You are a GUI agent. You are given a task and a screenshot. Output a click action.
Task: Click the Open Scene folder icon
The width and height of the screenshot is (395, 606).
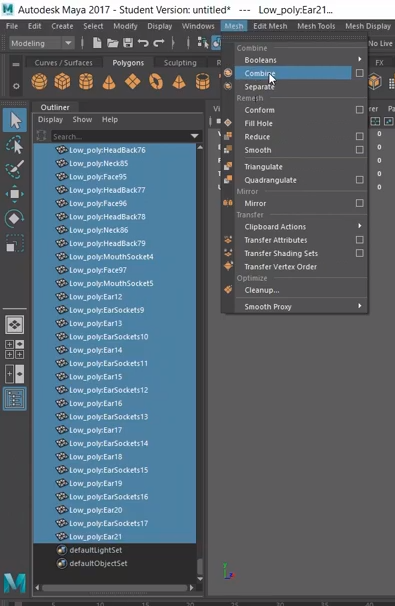pos(112,43)
